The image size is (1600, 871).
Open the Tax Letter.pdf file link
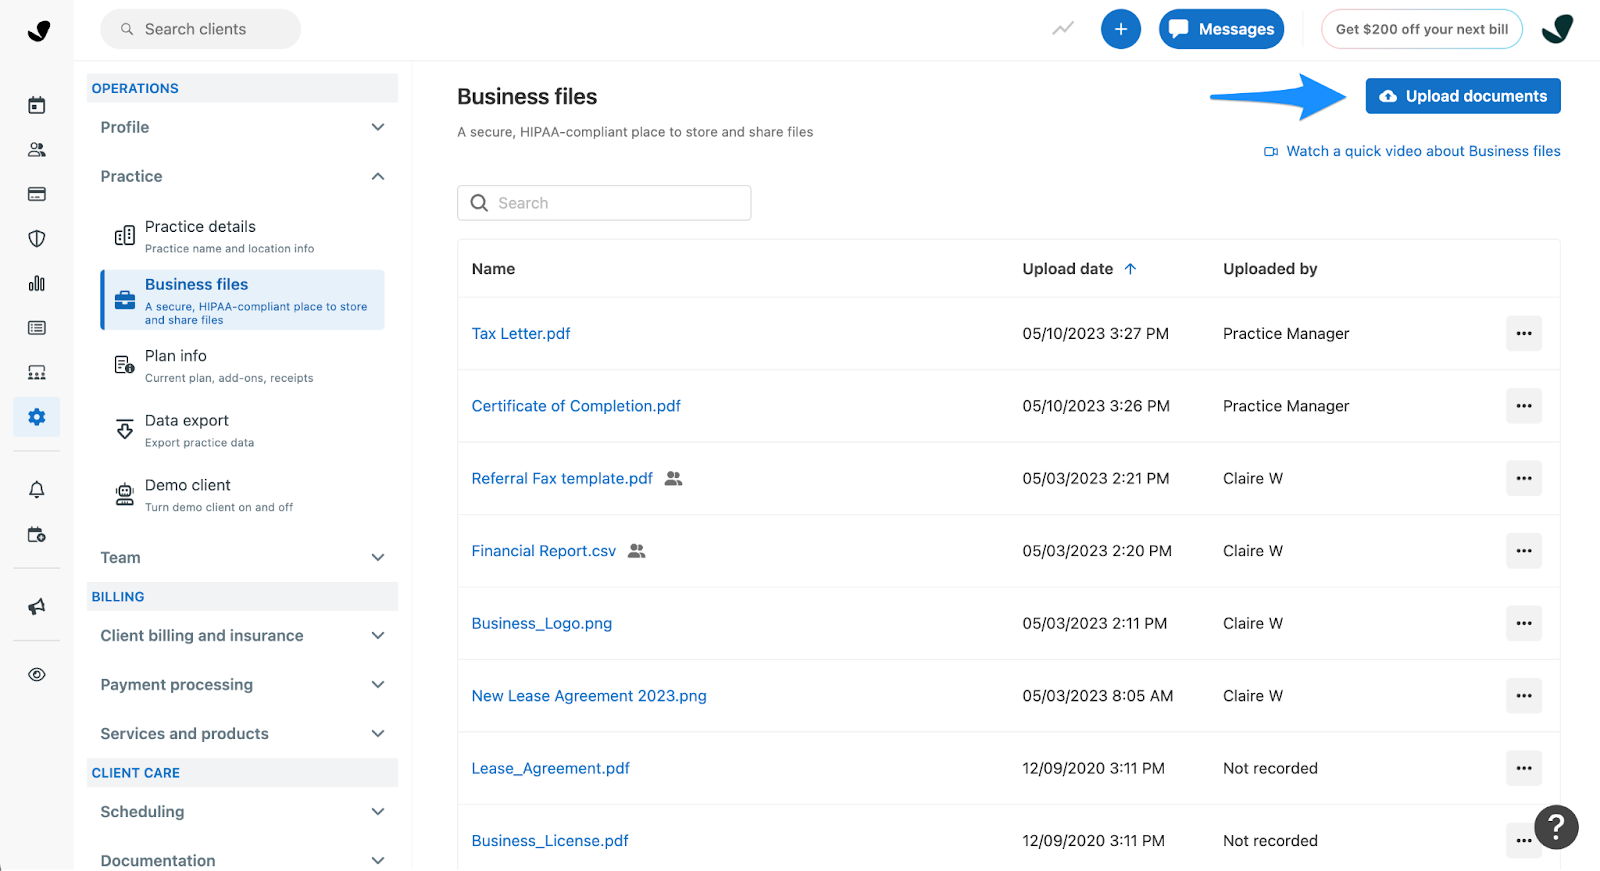(x=521, y=334)
